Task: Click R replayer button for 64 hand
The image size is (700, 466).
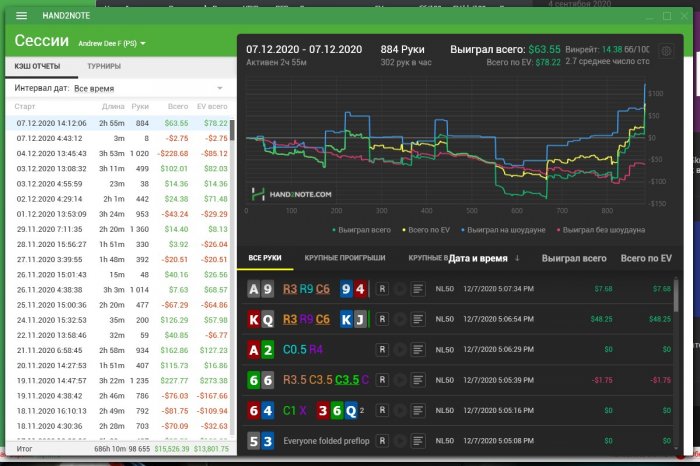Action: click(x=382, y=410)
